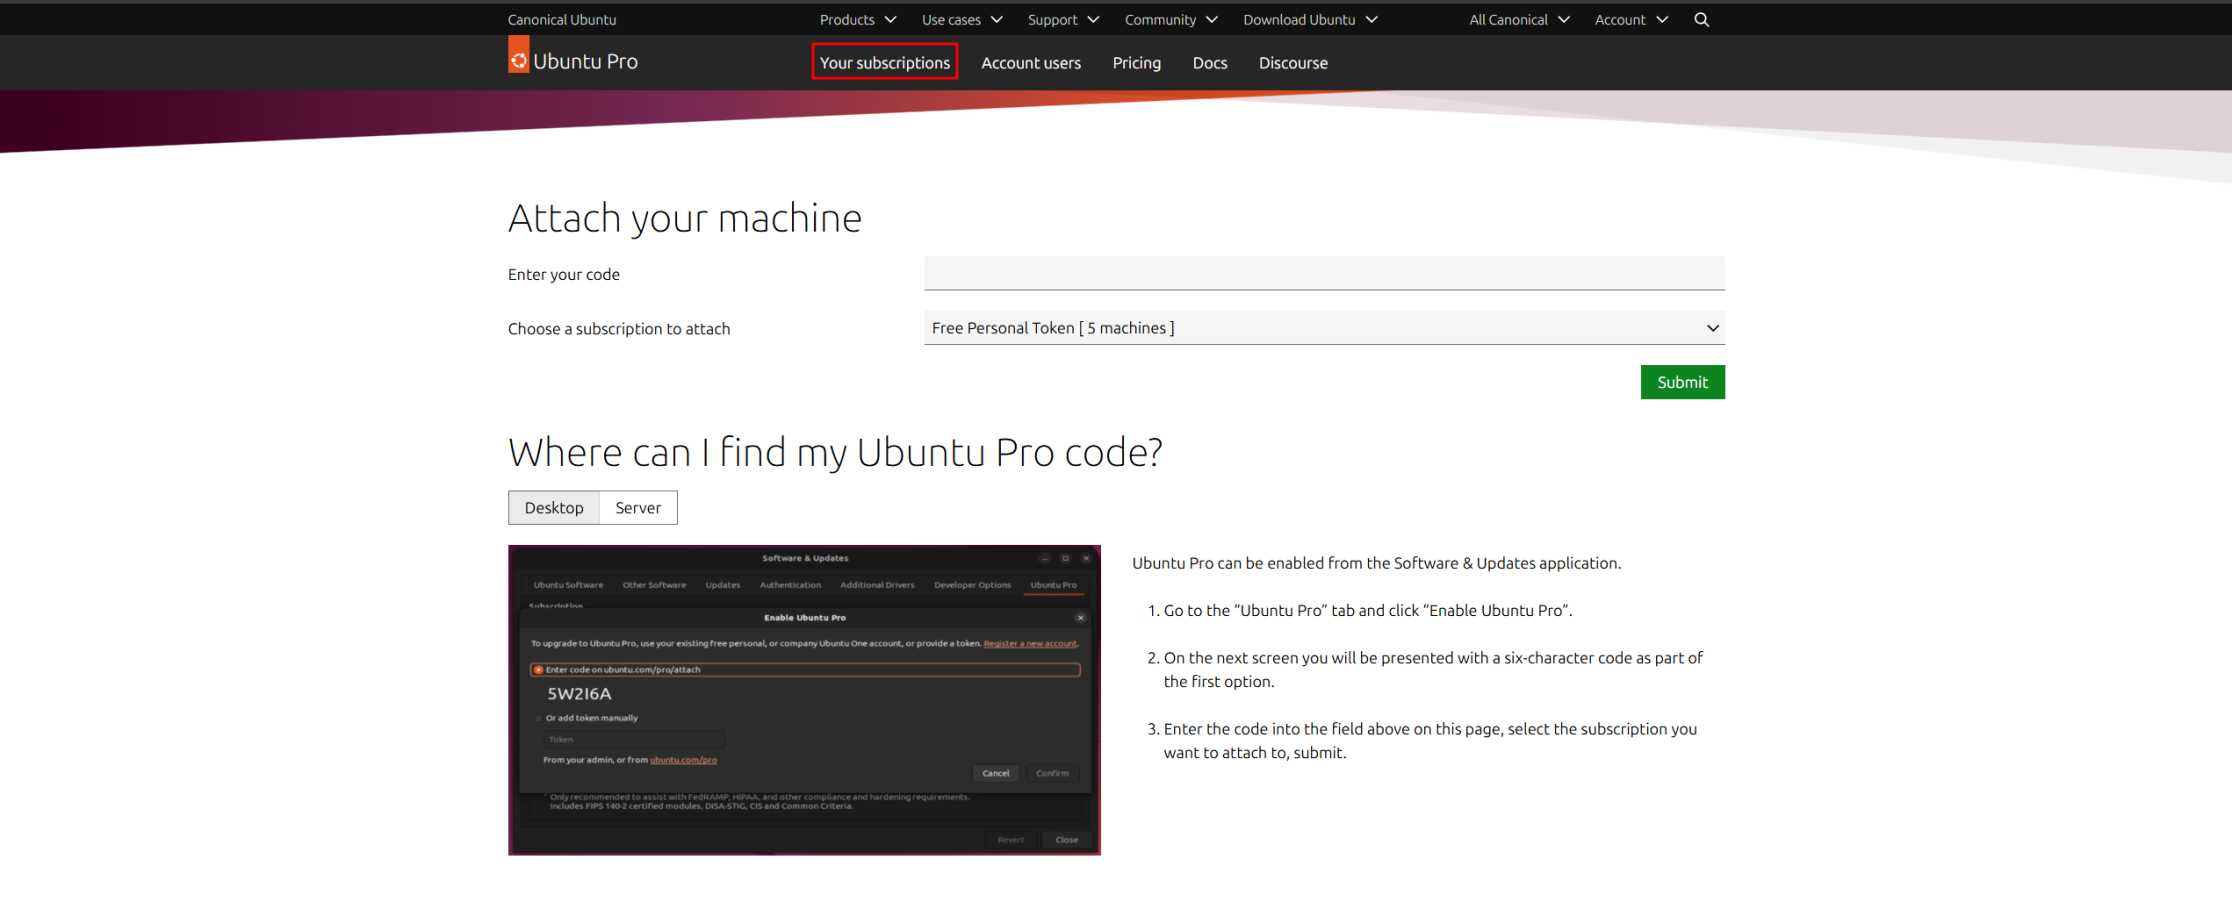Click the 'Attach your machine' heading

(x=685, y=218)
